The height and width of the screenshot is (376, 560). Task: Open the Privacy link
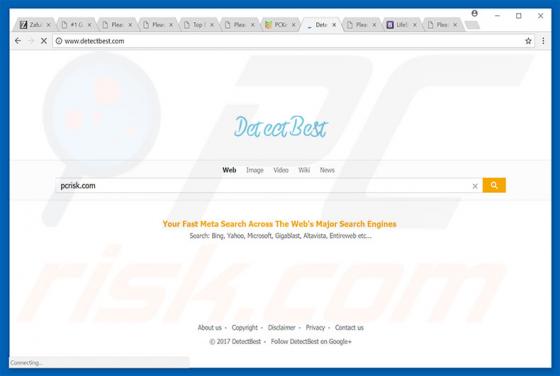point(315,327)
